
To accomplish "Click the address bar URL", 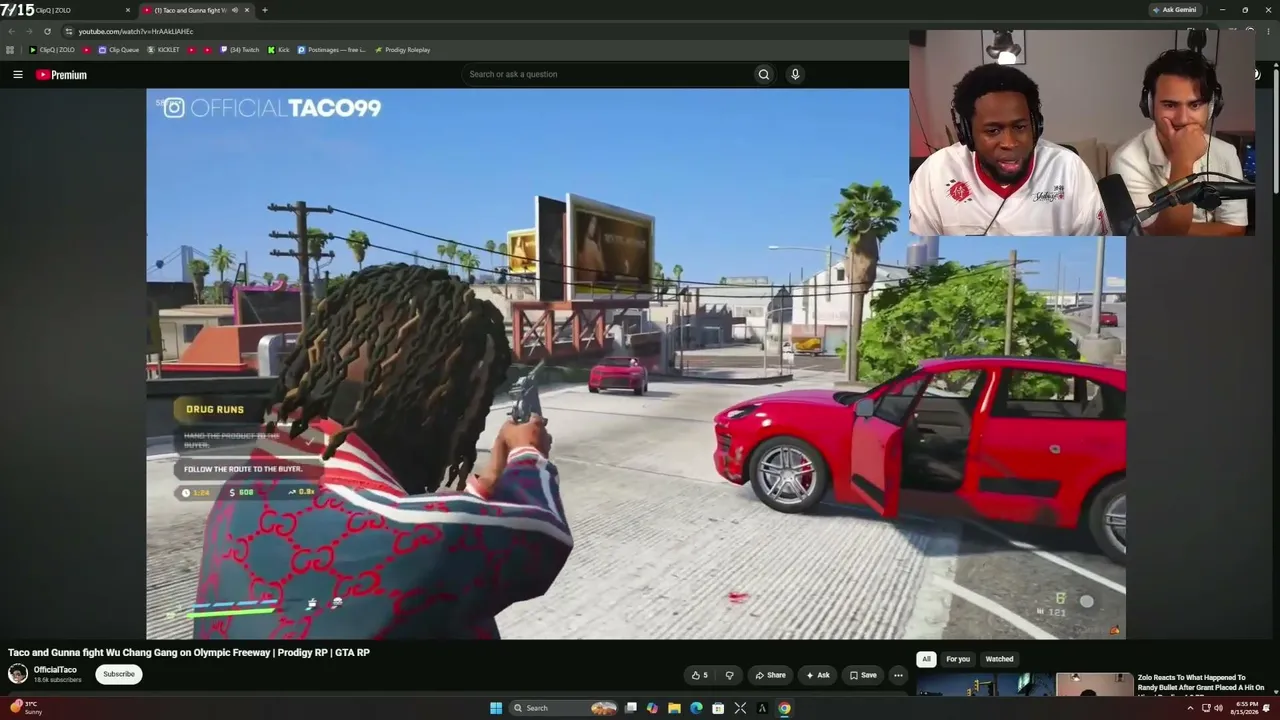I will (x=136, y=31).
